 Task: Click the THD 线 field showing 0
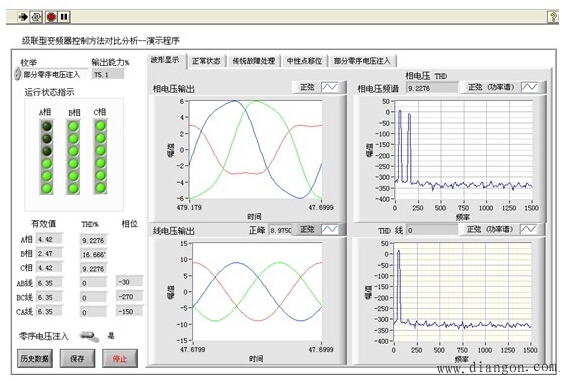pyautogui.click(x=432, y=230)
